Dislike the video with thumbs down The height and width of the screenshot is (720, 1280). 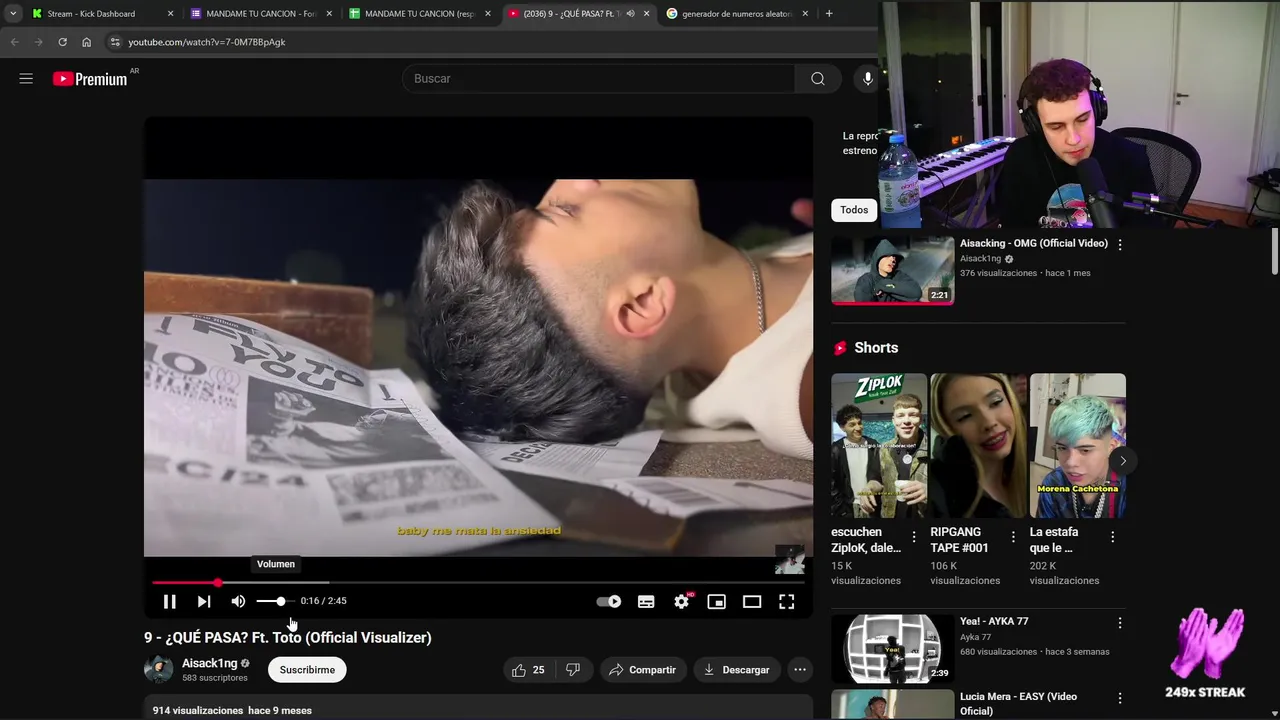coord(573,670)
